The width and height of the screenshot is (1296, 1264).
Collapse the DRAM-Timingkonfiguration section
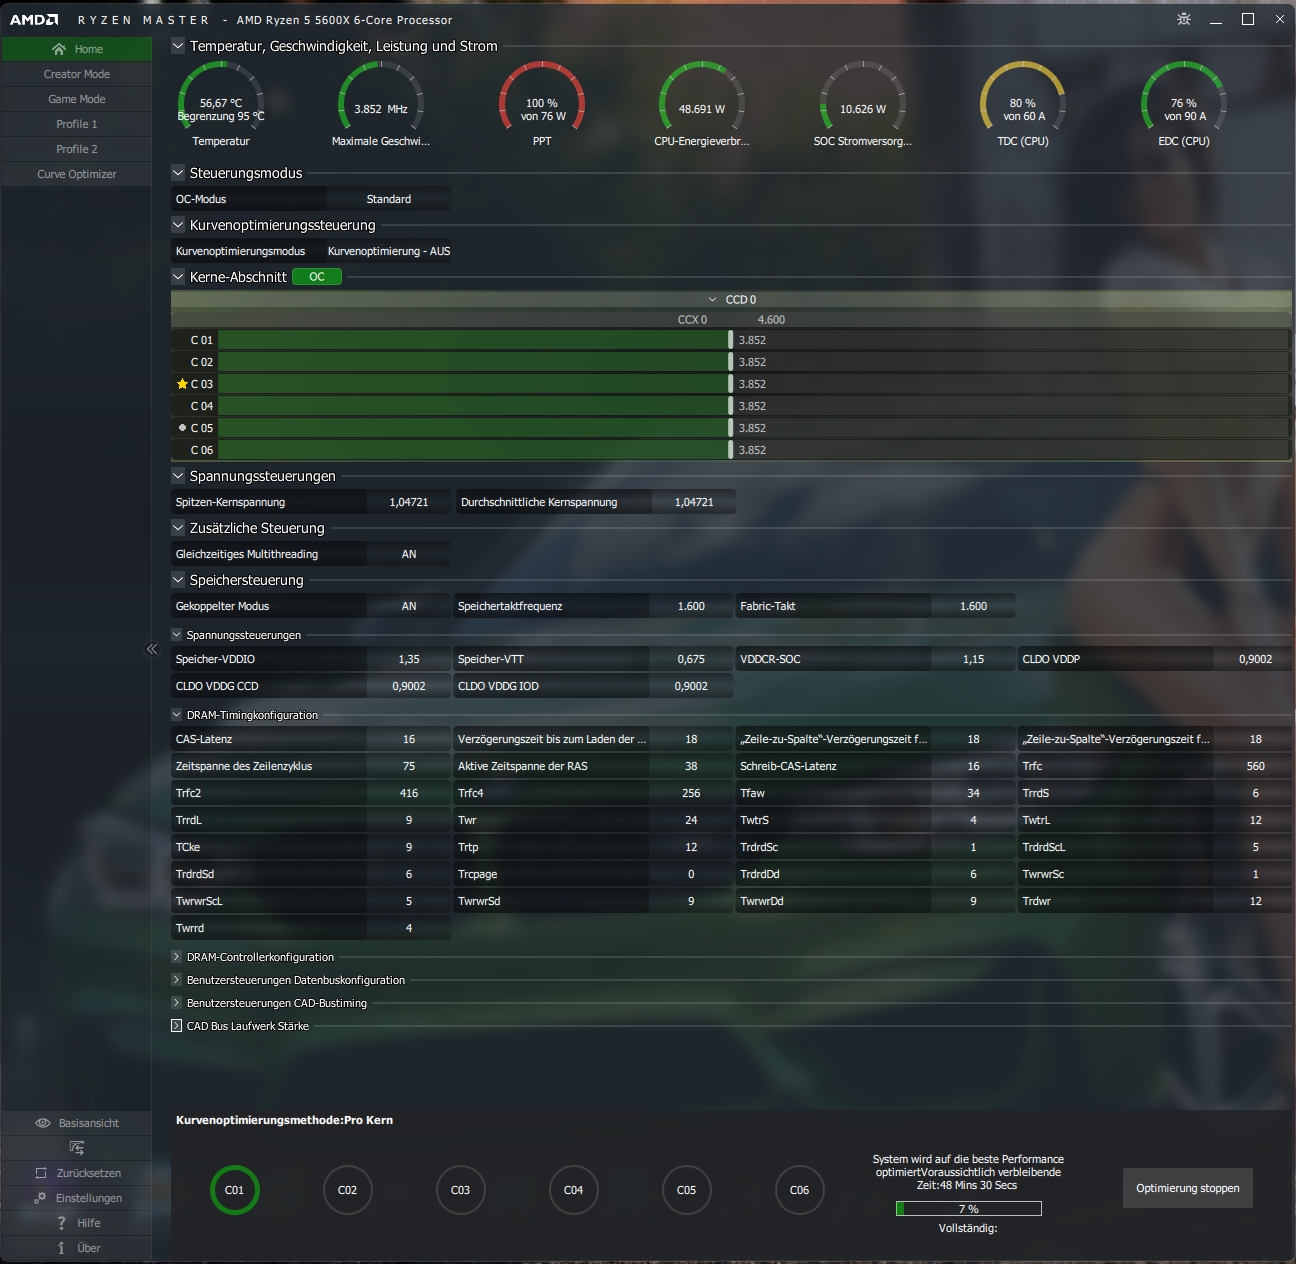pyautogui.click(x=177, y=715)
